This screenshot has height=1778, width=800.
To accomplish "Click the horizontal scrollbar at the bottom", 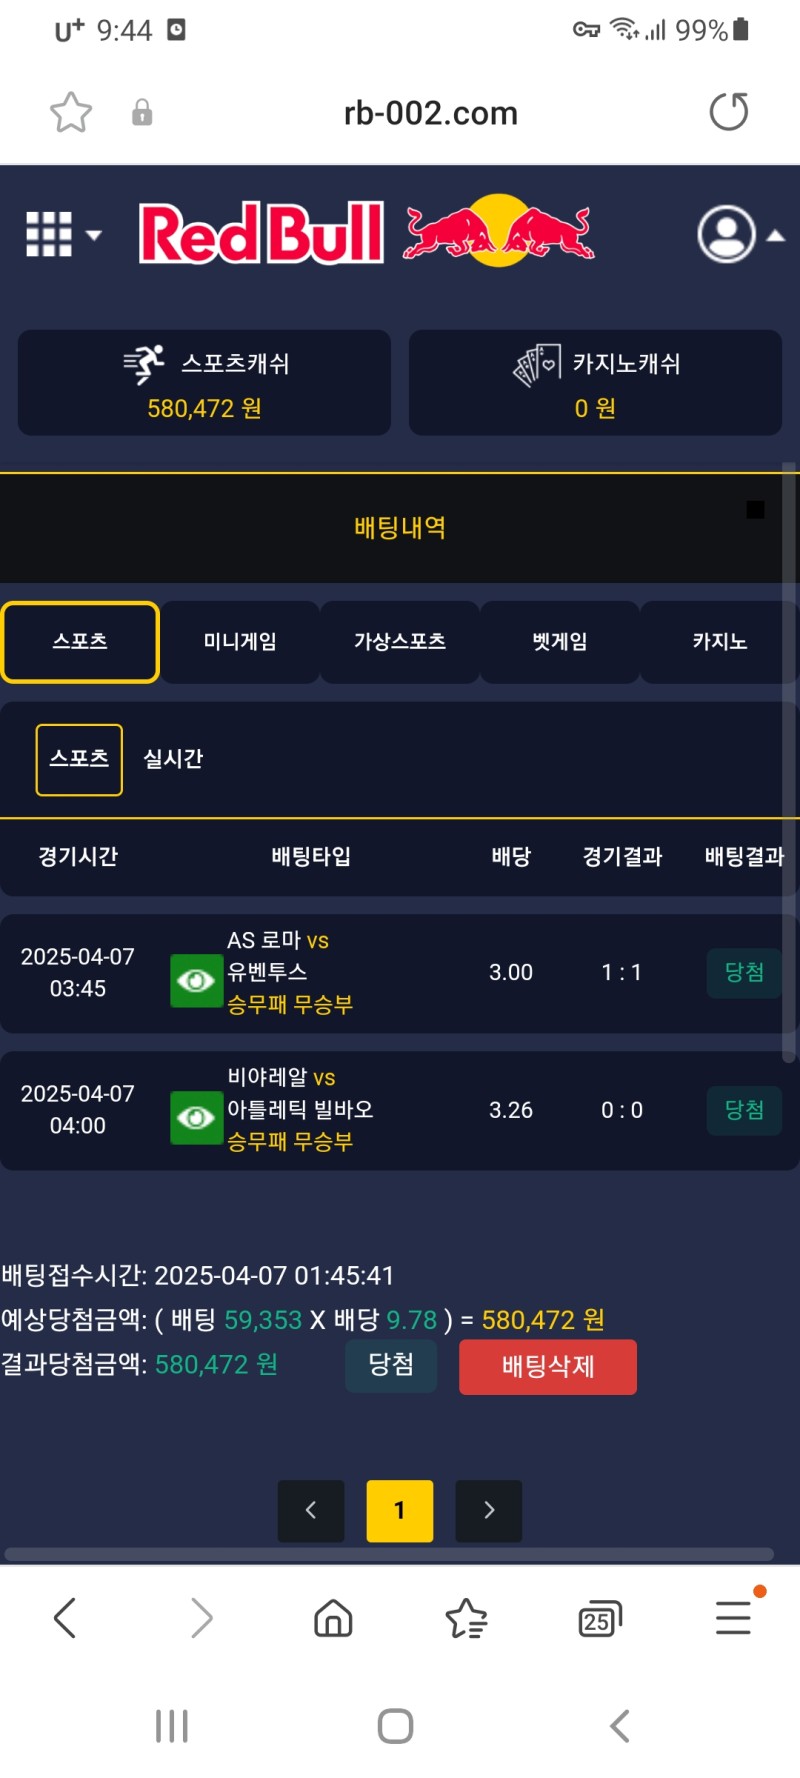I will pos(390,1554).
